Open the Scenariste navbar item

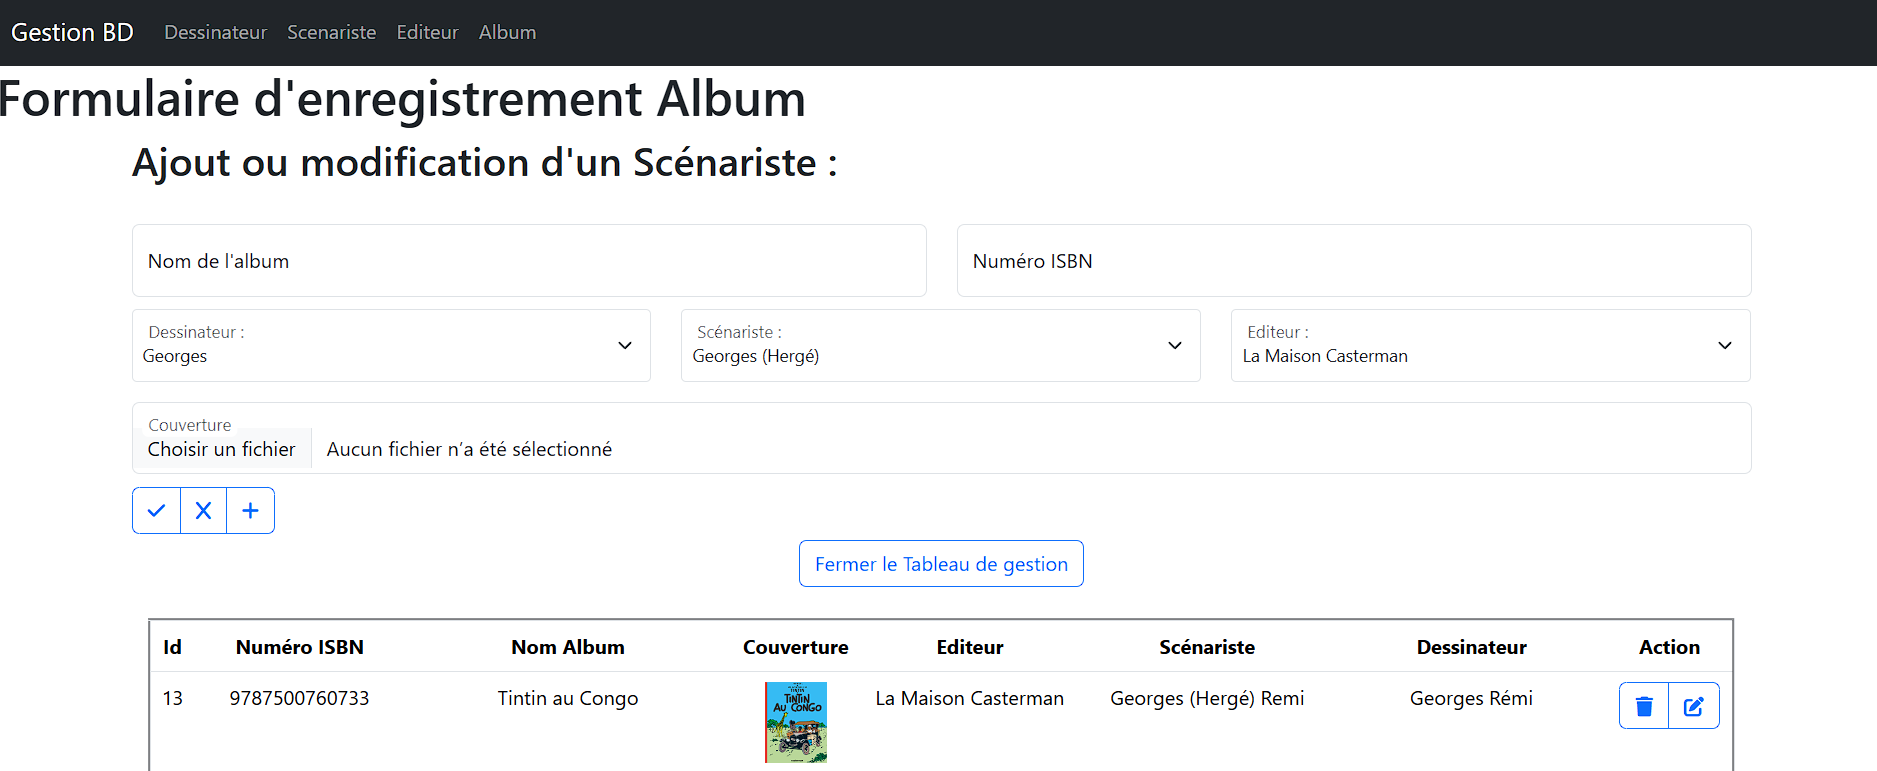coord(331,33)
